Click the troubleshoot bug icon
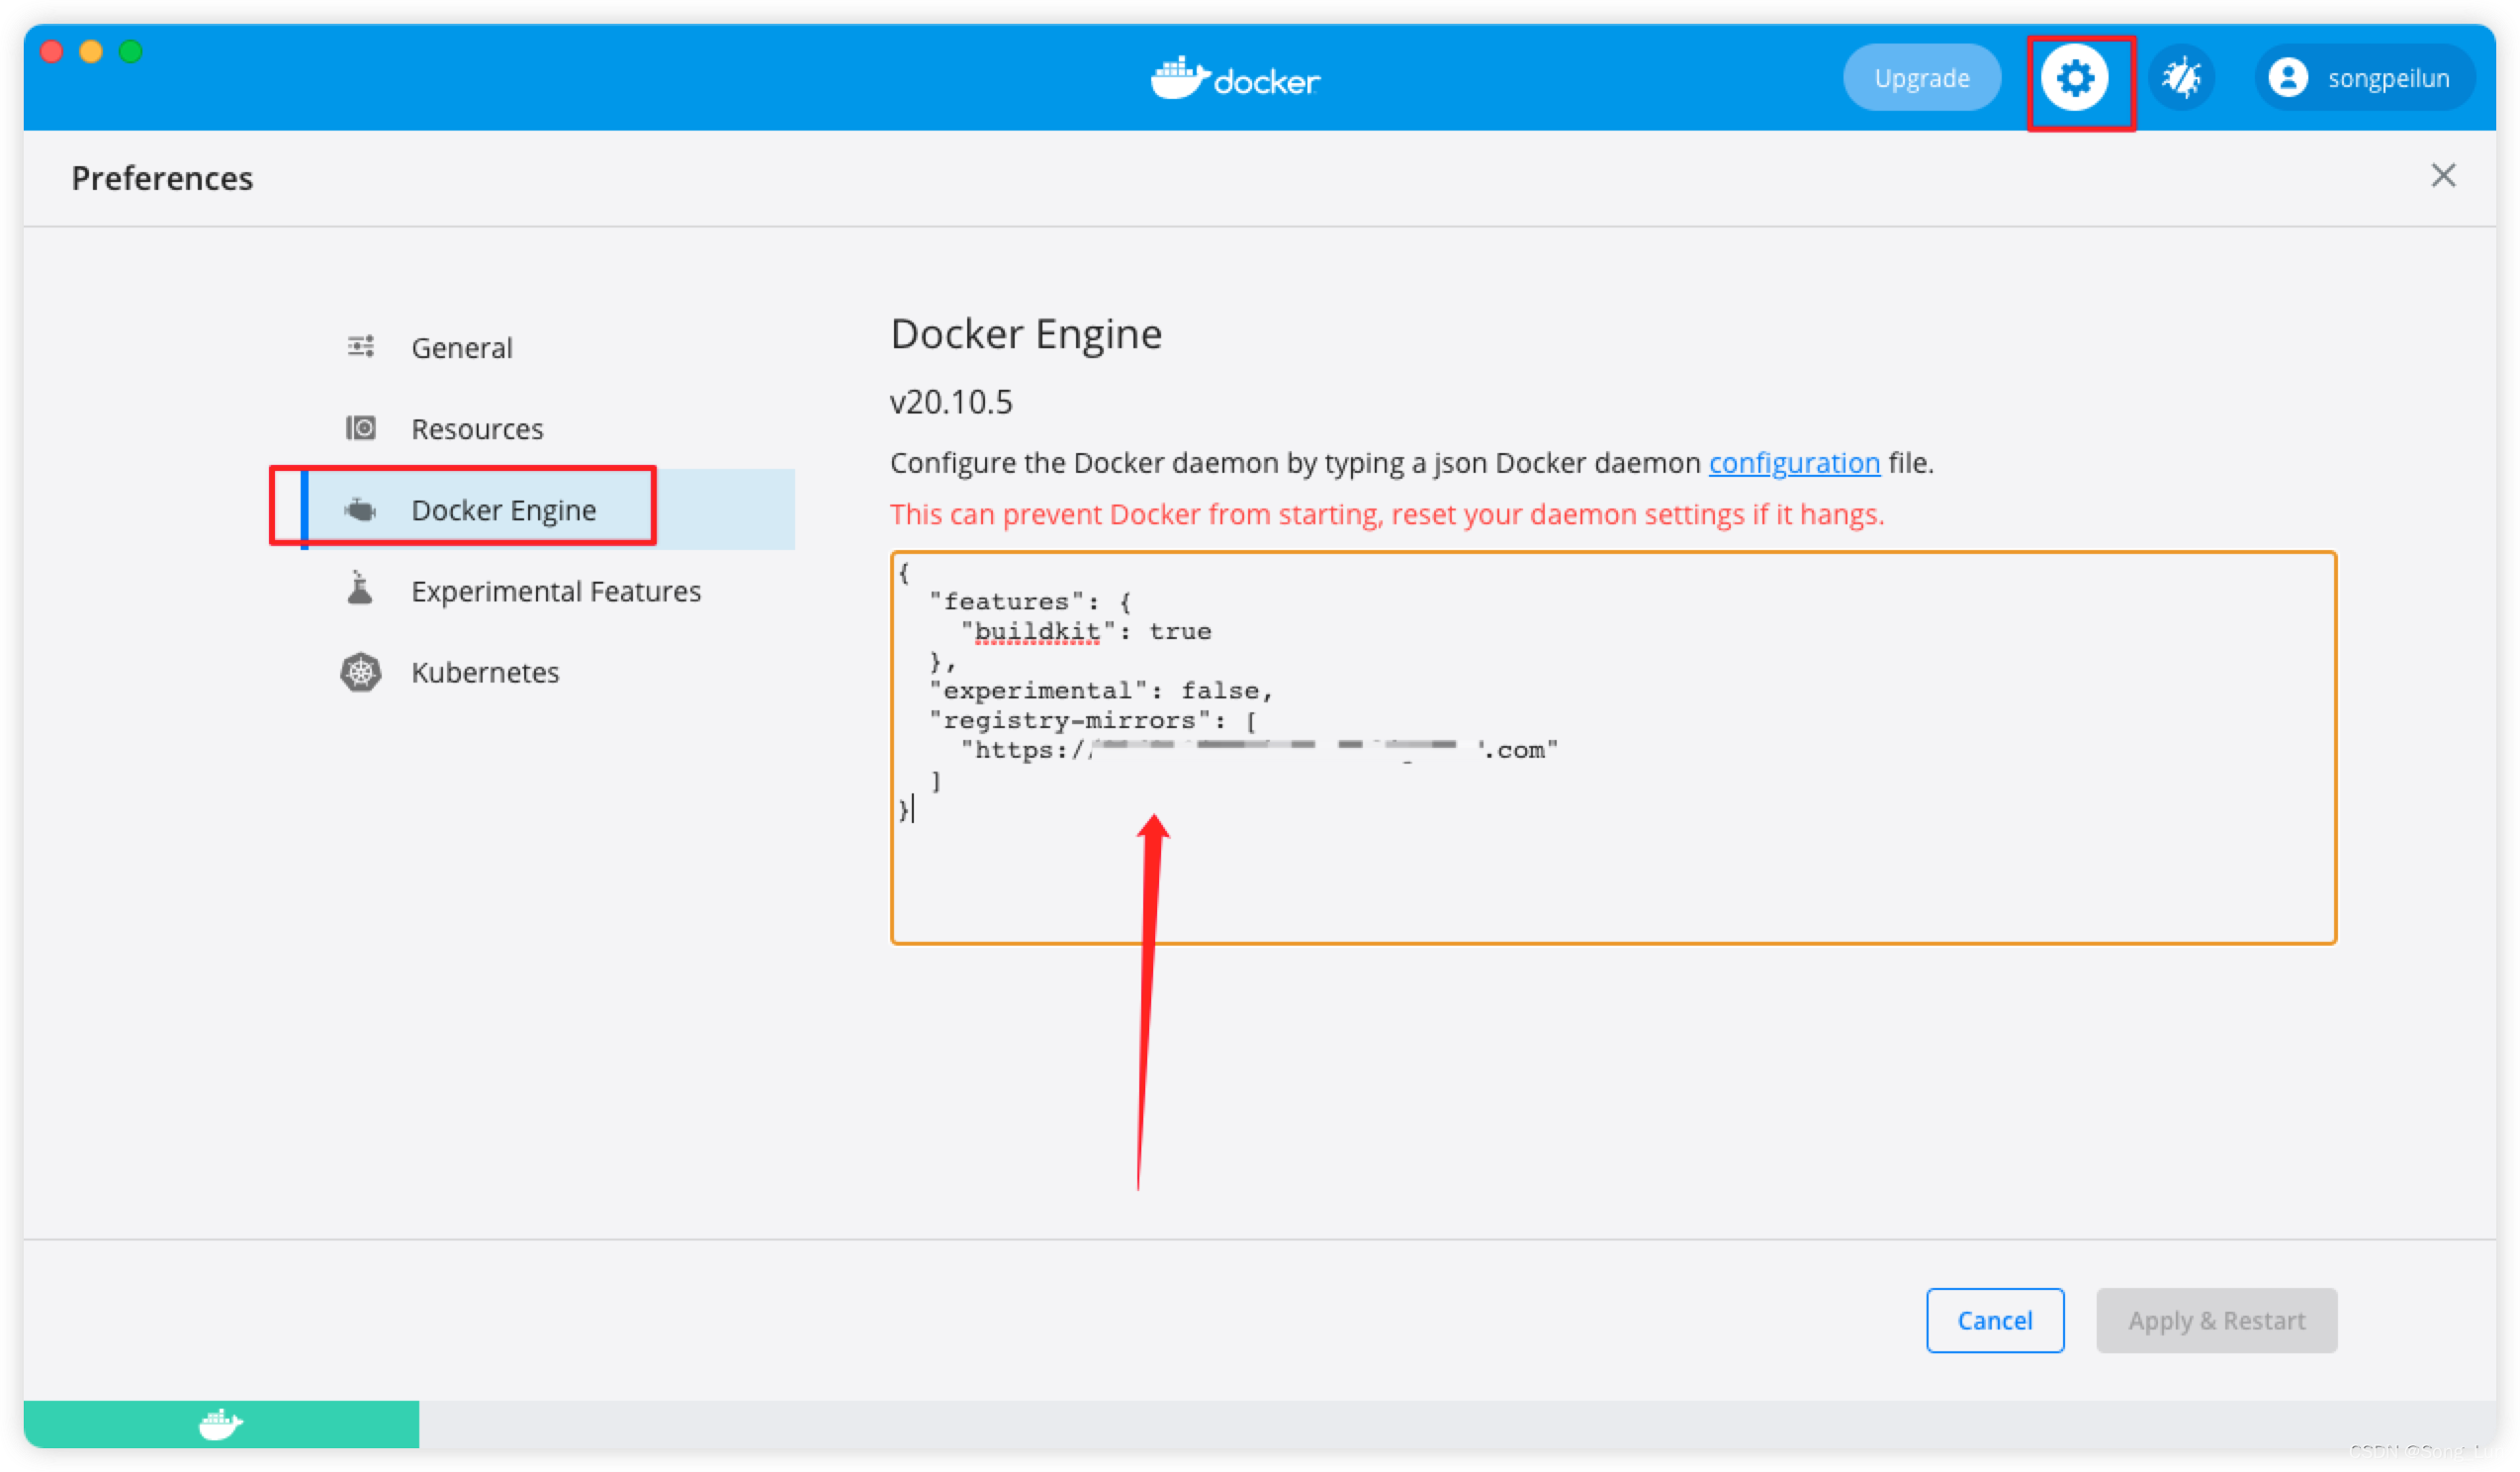The width and height of the screenshot is (2520, 1472). pyautogui.click(x=2181, y=78)
